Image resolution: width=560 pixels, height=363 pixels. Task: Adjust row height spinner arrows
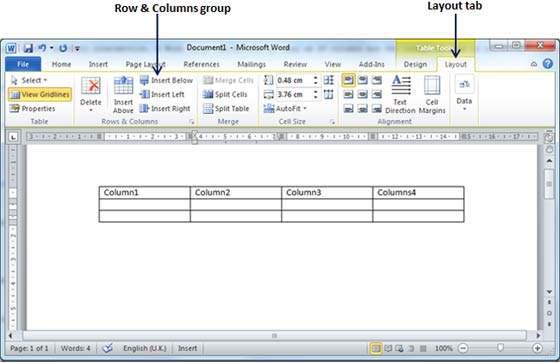point(315,80)
